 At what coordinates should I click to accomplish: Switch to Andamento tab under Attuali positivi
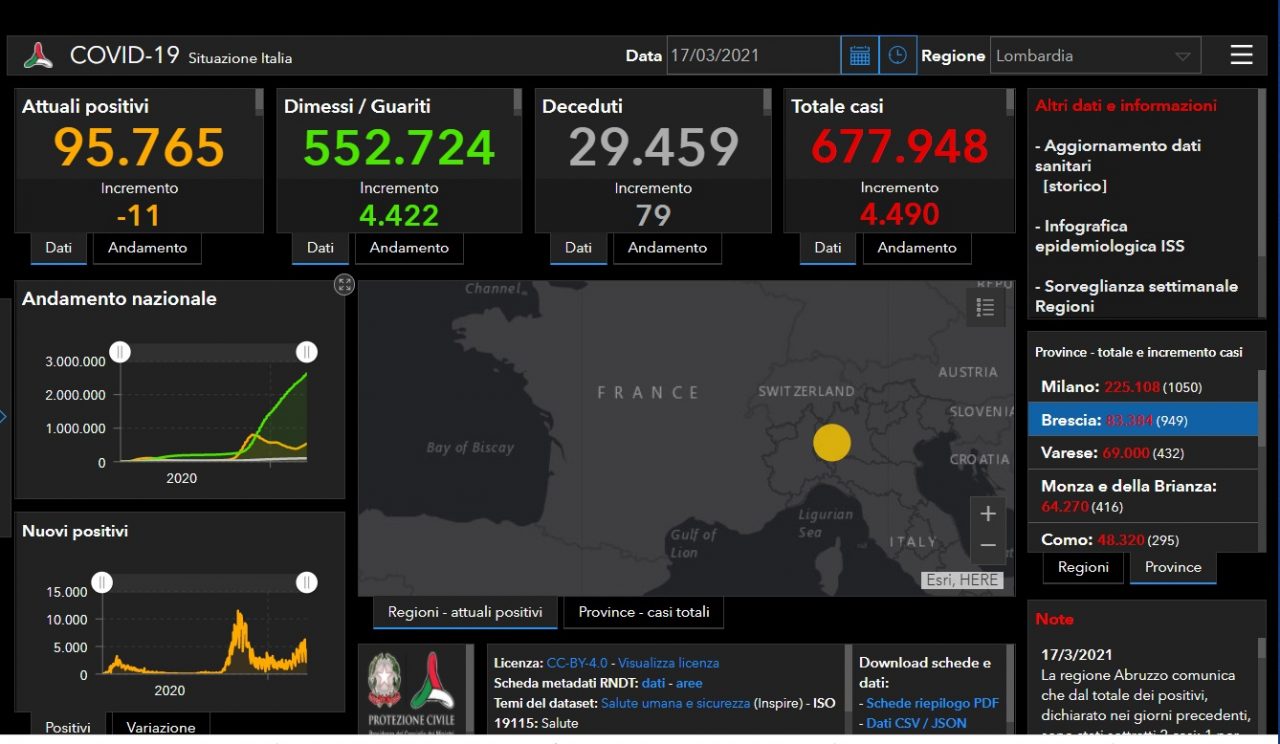click(147, 248)
